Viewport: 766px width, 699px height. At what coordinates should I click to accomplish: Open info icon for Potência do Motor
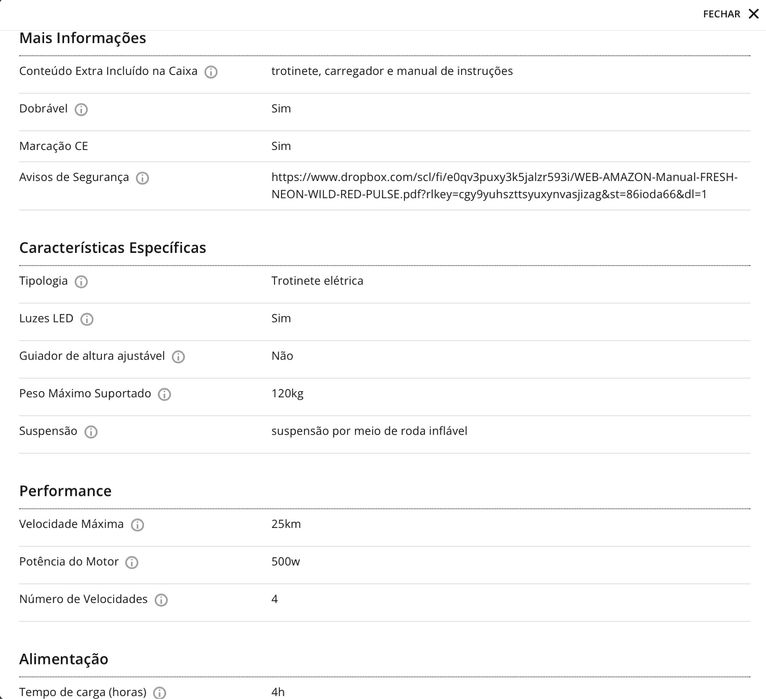(132, 563)
